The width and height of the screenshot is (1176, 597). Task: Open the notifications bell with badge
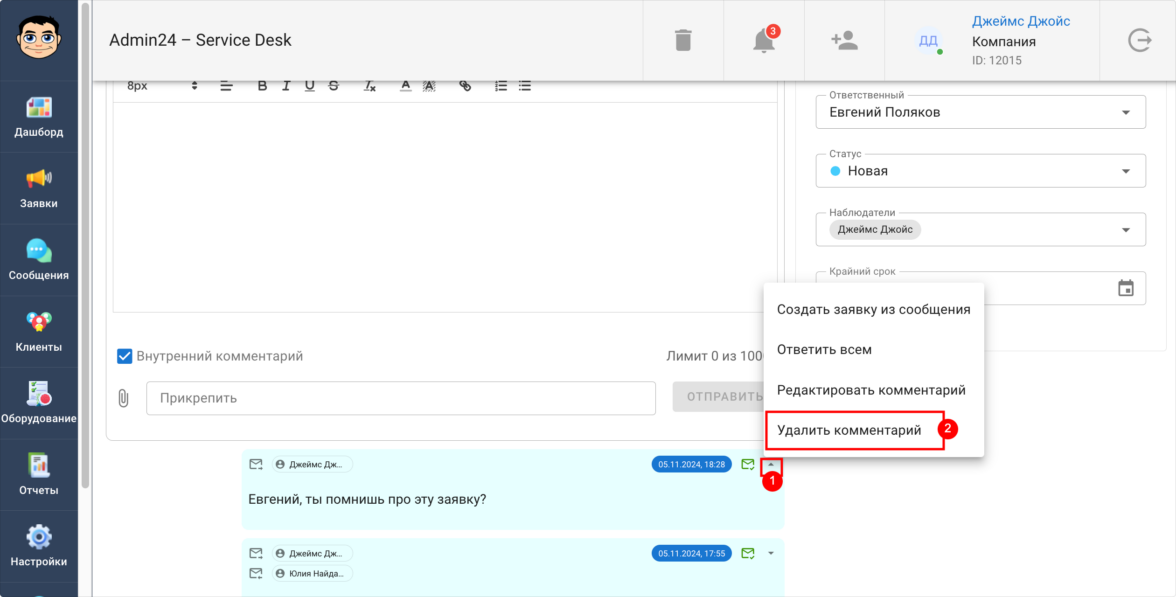763,40
